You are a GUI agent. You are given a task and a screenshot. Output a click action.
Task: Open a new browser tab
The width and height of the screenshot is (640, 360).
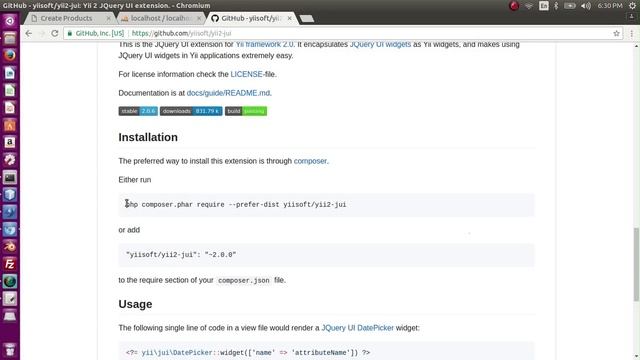[x=307, y=19]
